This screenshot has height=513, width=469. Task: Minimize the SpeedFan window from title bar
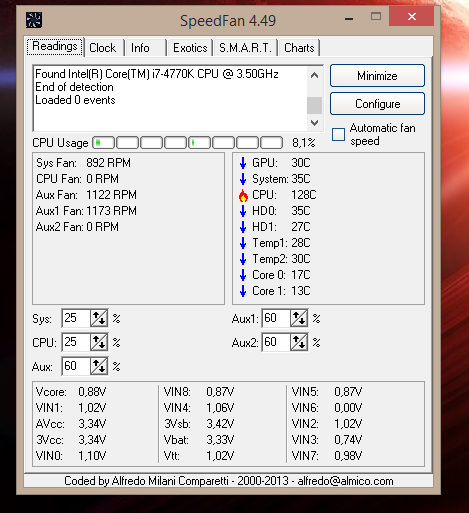tap(349, 19)
